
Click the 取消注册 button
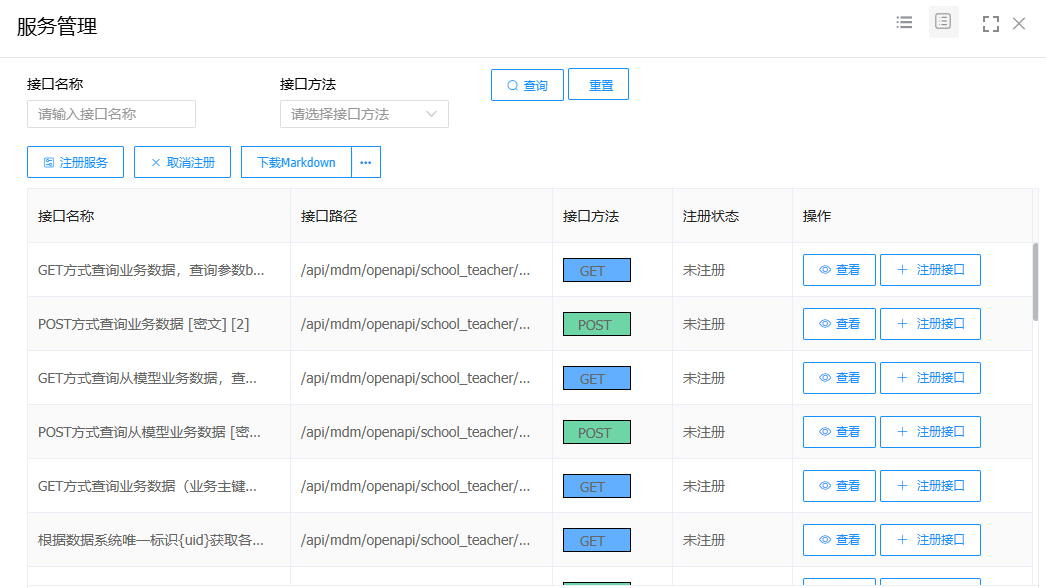[182, 162]
